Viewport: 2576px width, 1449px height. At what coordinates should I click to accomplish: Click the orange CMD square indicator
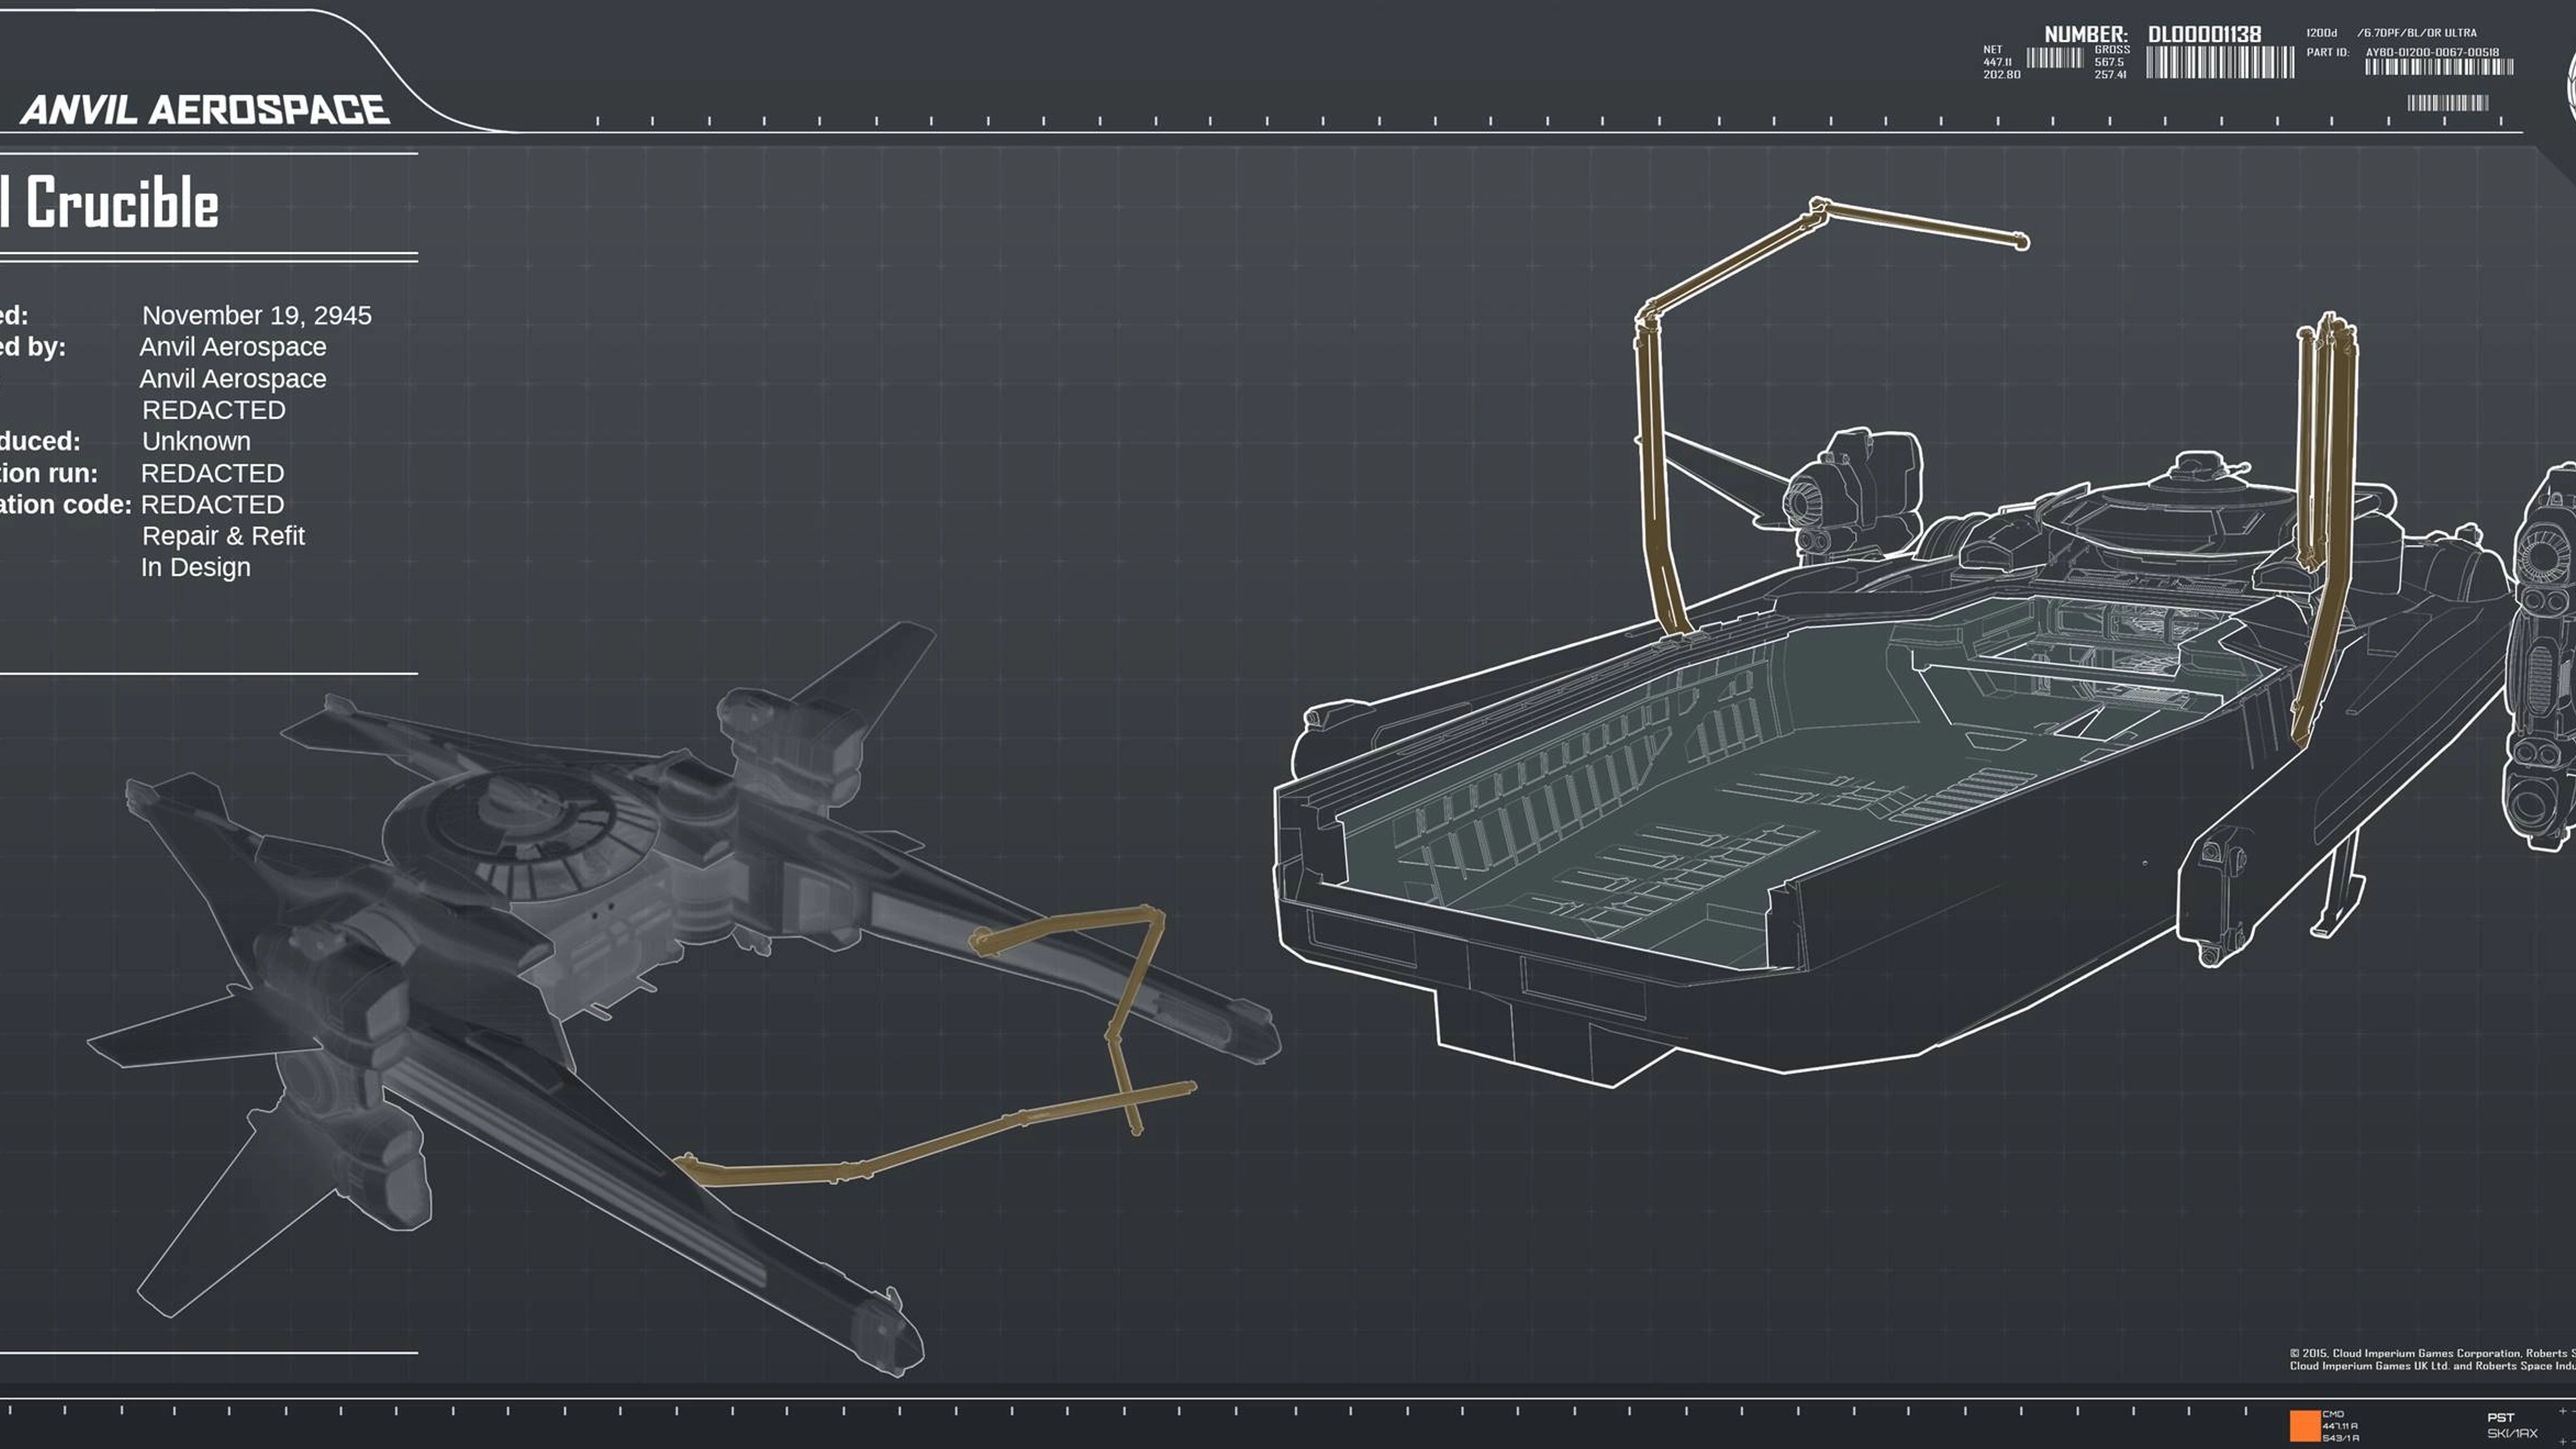tap(2304, 1425)
